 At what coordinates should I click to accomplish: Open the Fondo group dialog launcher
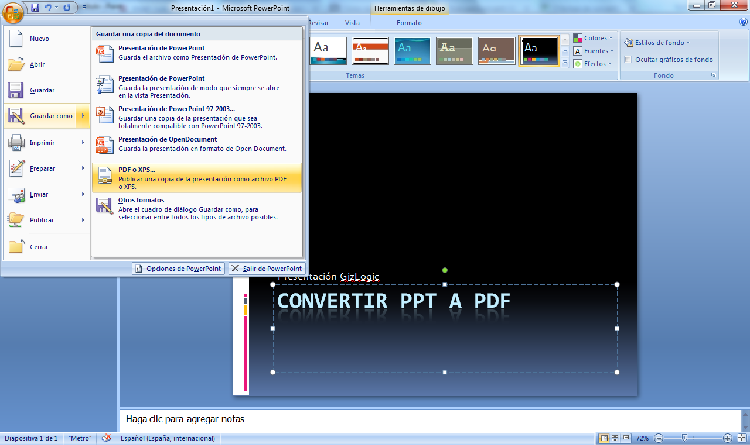[713, 76]
